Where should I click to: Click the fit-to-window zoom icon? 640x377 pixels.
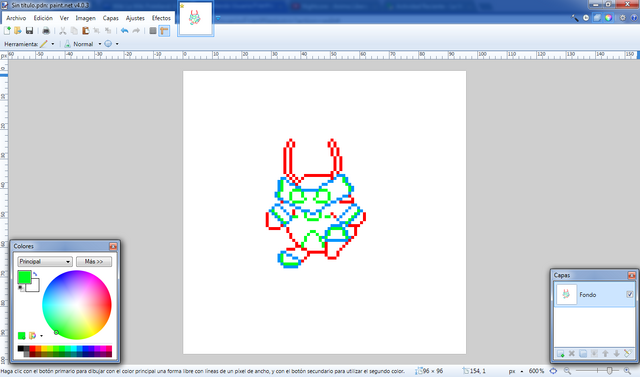(x=553, y=371)
